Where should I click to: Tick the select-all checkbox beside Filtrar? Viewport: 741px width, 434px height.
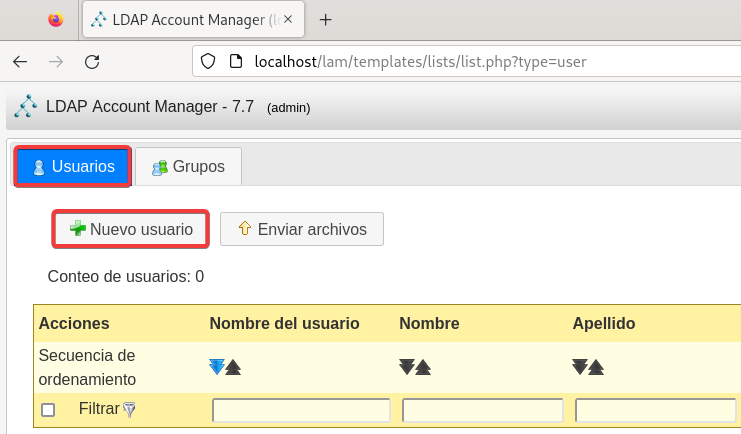click(48, 410)
